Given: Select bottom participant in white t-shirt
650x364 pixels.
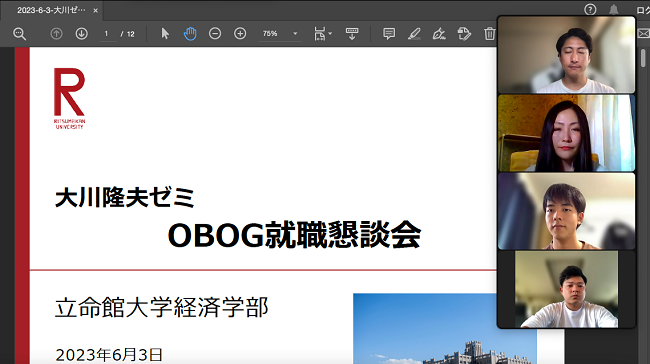Looking at the screenshot, I should [x=566, y=289].
